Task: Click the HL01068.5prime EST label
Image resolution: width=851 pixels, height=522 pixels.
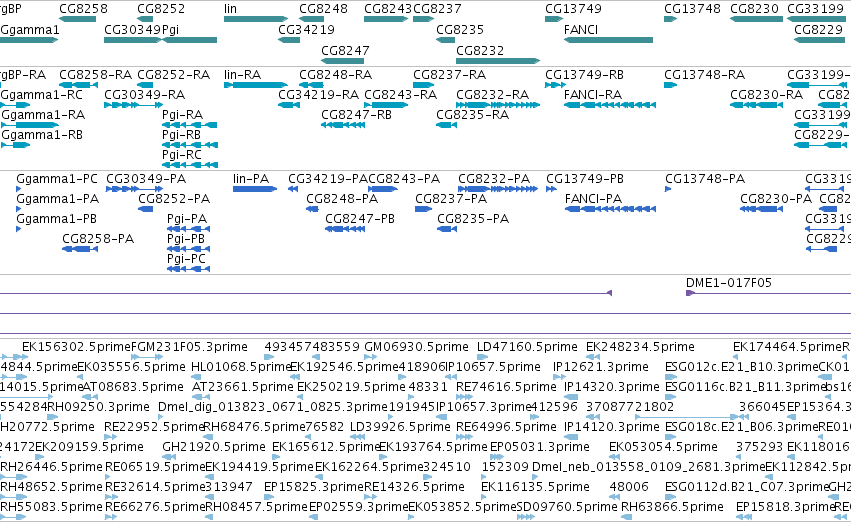Action: (x=242, y=367)
